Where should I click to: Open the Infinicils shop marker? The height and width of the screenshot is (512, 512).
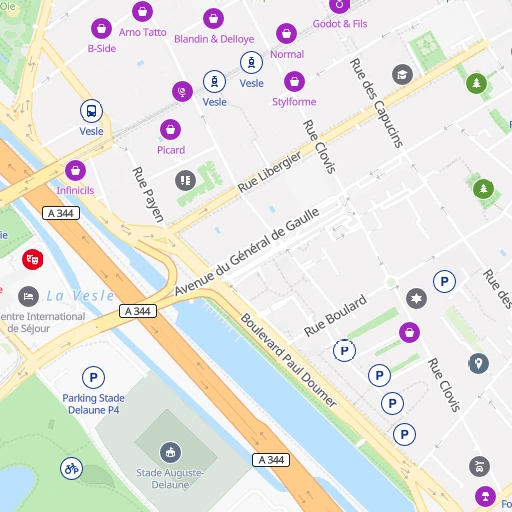tap(75, 171)
